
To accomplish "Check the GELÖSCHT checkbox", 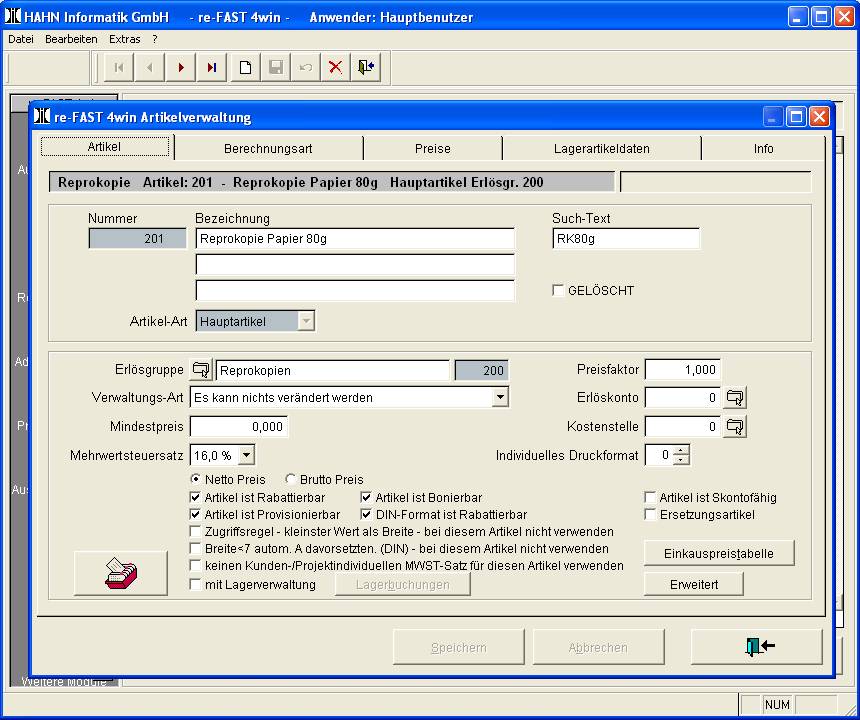I will [x=558, y=290].
